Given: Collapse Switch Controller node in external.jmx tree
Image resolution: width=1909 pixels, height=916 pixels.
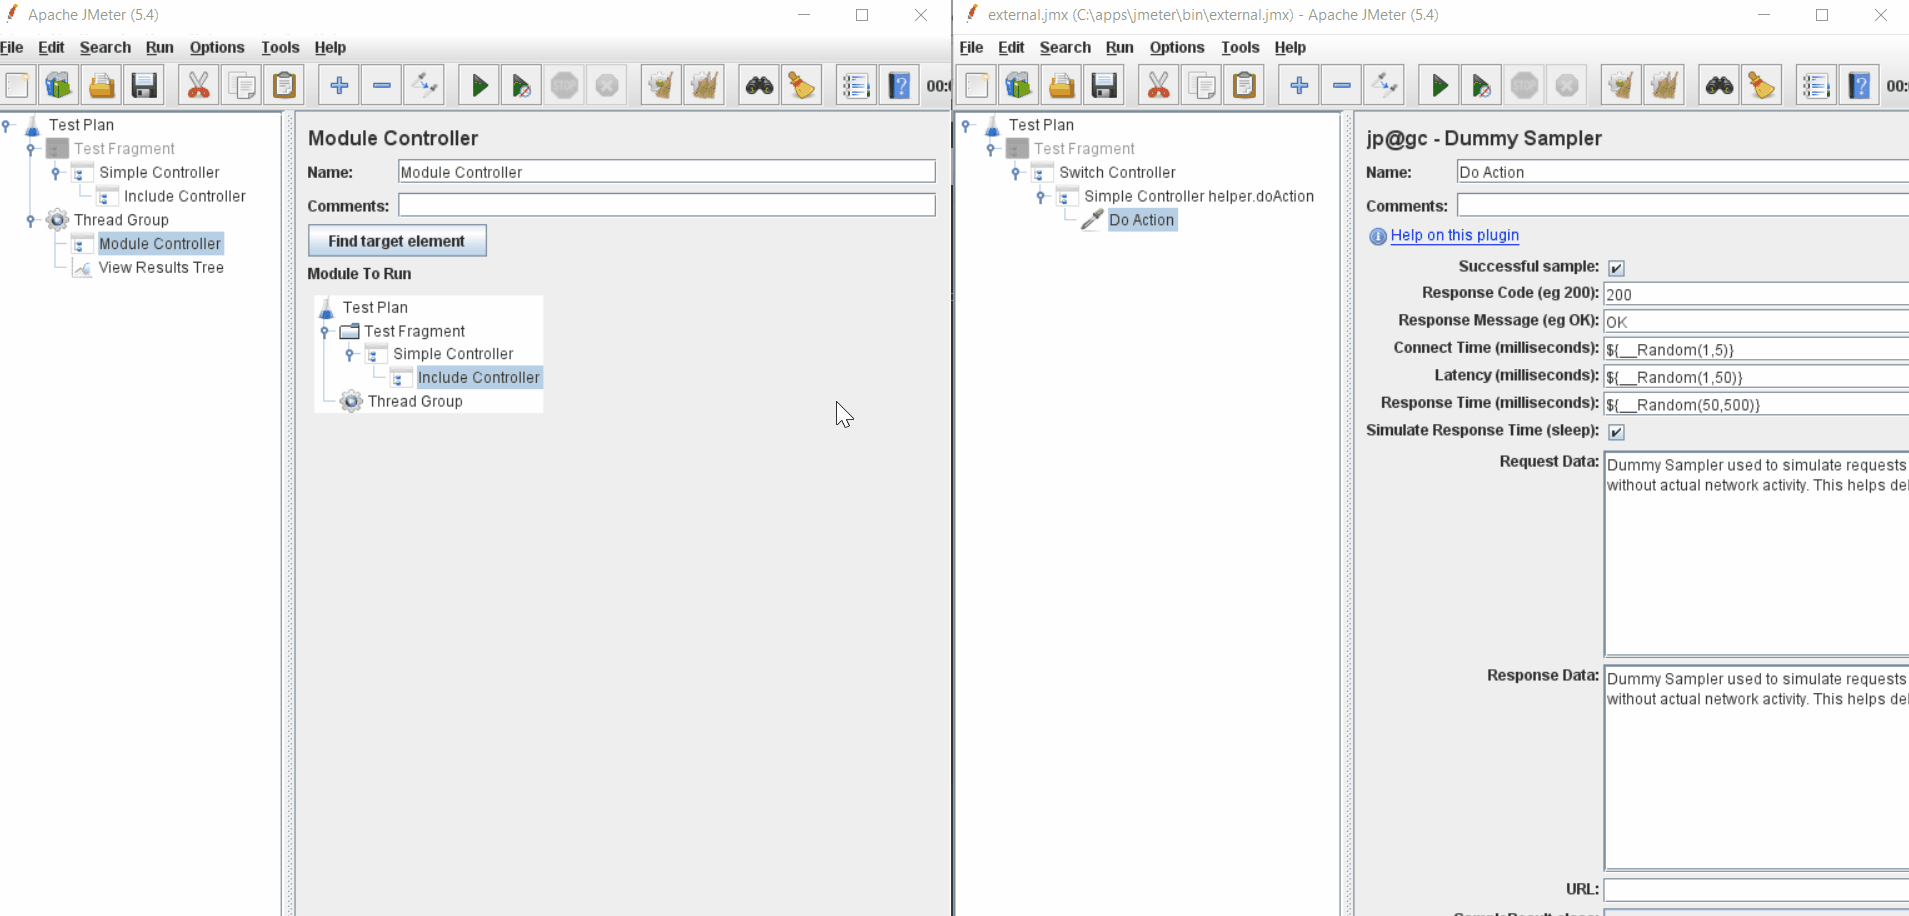Looking at the screenshot, I should [x=1016, y=173].
